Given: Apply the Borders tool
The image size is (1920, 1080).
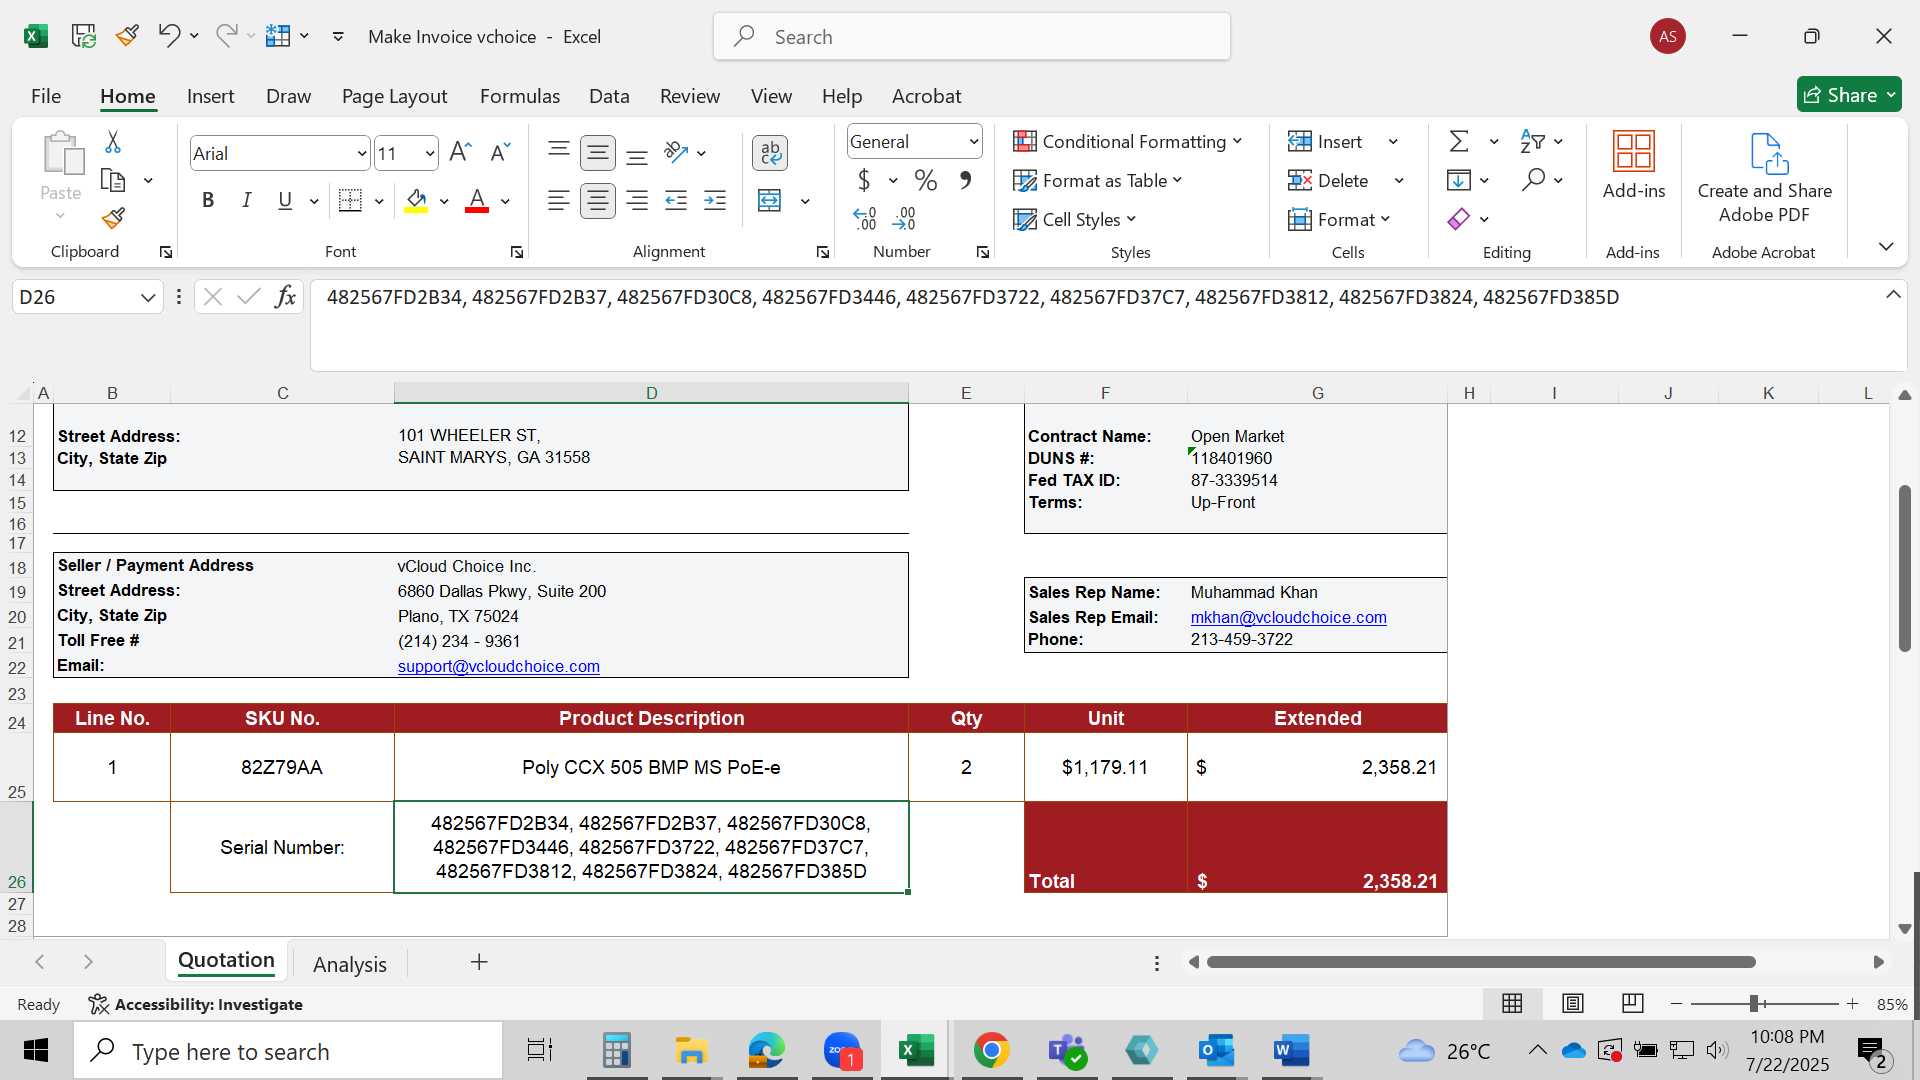Looking at the screenshot, I should pyautogui.click(x=350, y=200).
